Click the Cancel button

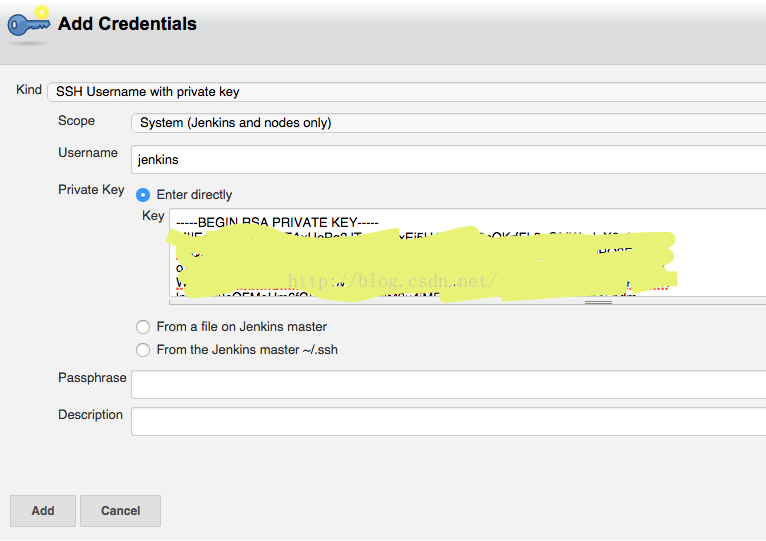coord(120,511)
